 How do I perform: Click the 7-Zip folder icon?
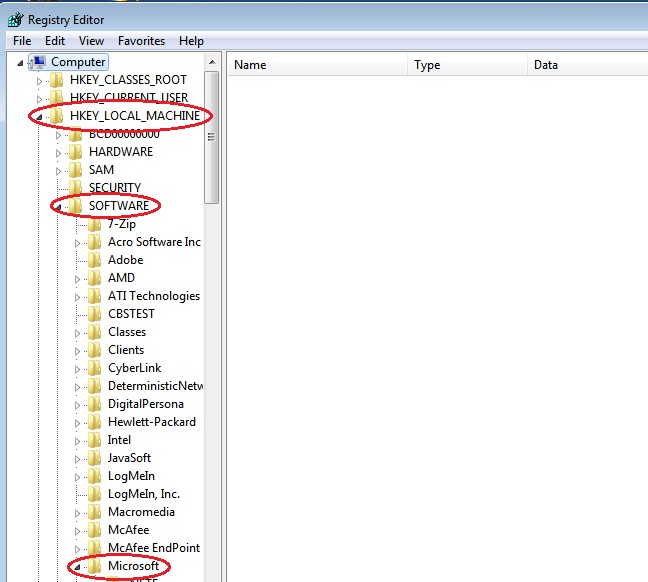point(95,224)
